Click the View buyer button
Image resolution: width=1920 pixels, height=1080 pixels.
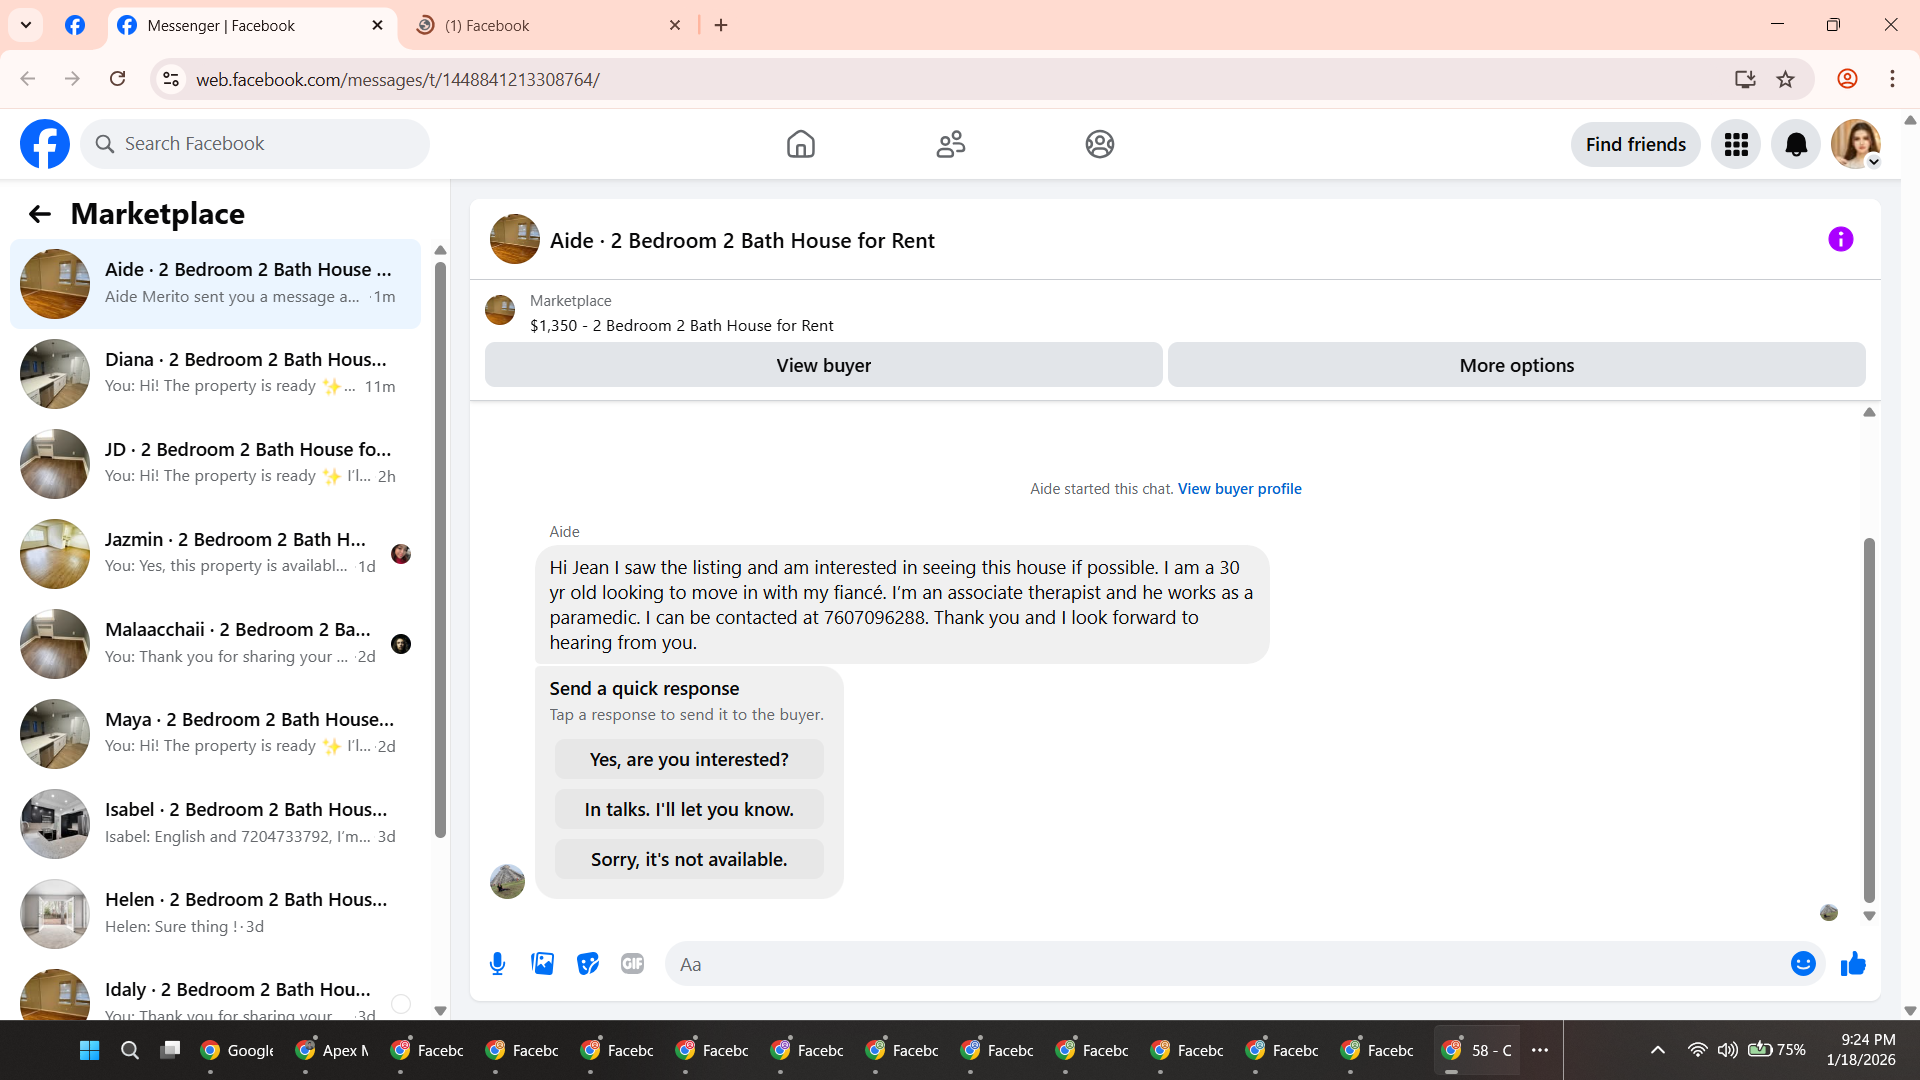click(x=823, y=366)
